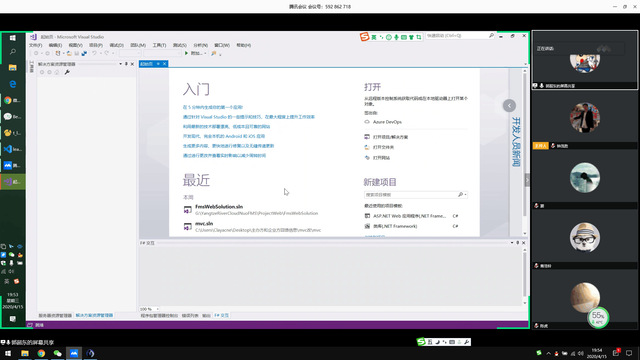This screenshot has height=360, width=640.
Task: Select ASP.NET Web application project template
Action: coord(411,216)
